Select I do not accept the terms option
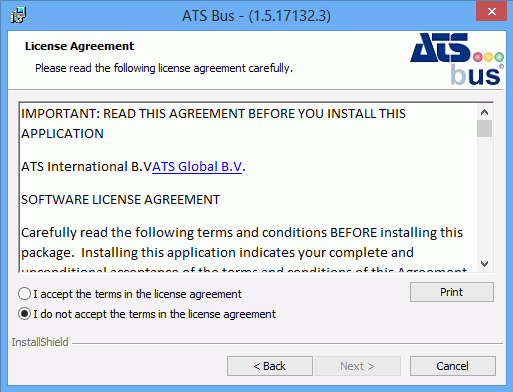Viewport: 513px width, 392px height. coord(24,314)
